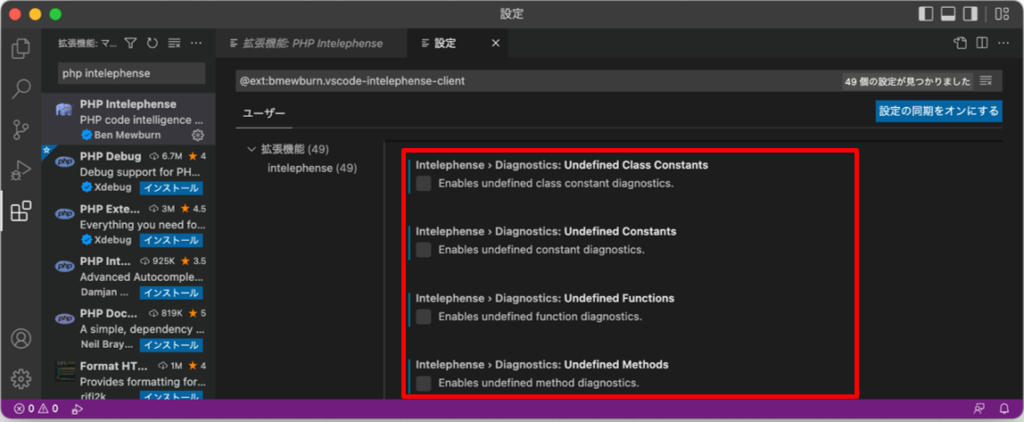The height and width of the screenshot is (422, 1024).
Task: Open the Source Control view
Action: coord(21,129)
